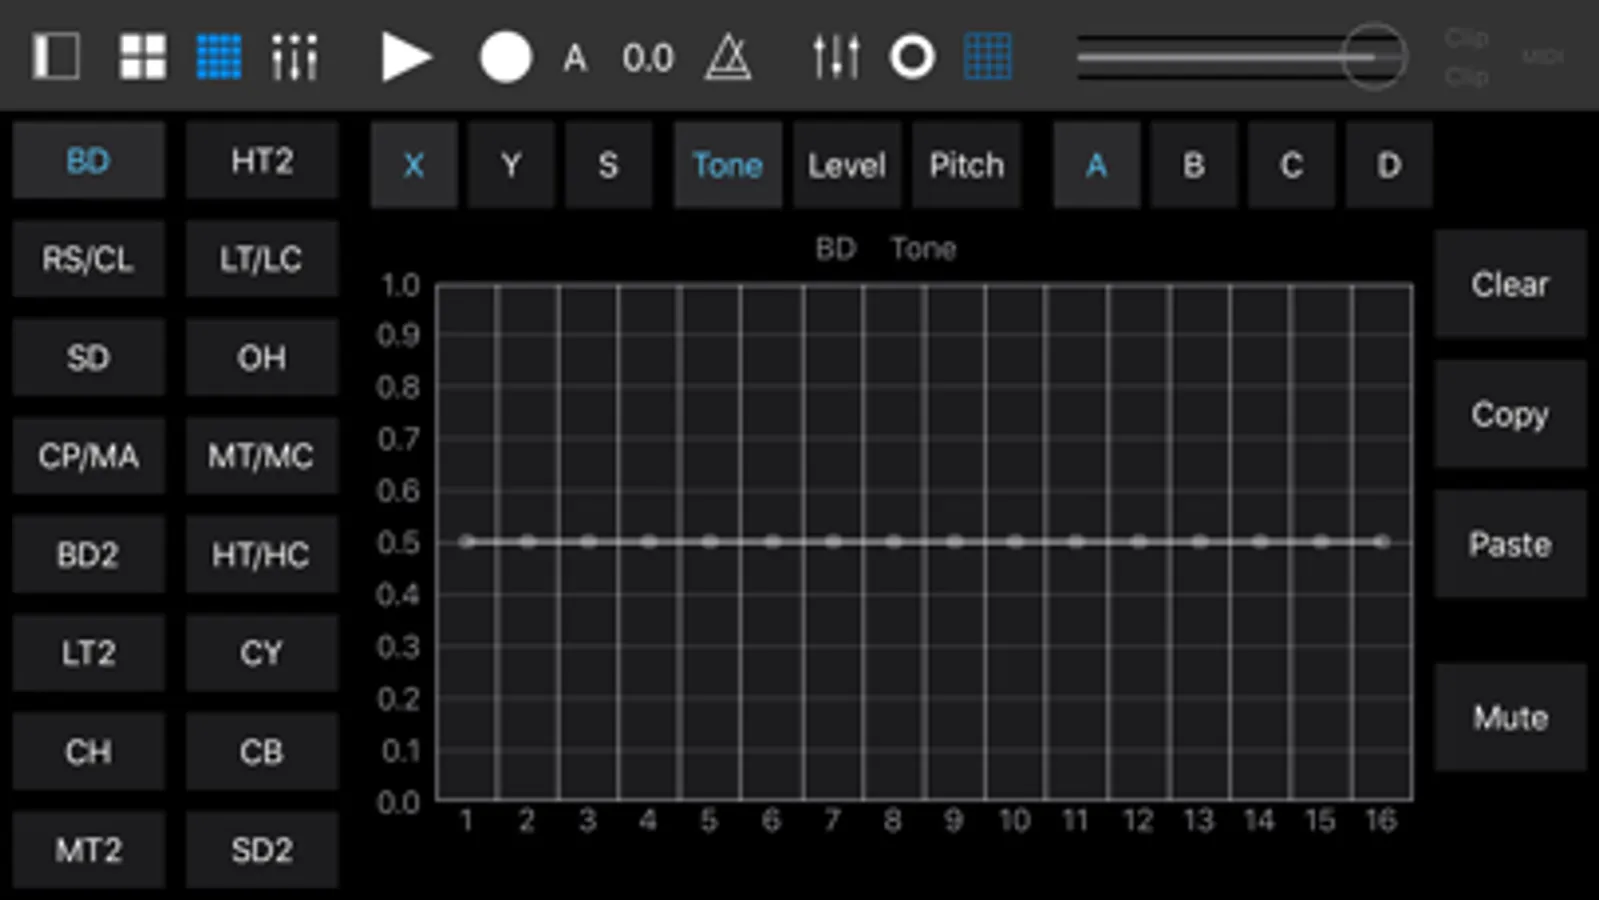This screenshot has width=1599, height=900.
Task: Start recording with the round Record button
Action: pyautogui.click(x=505, y=57)
